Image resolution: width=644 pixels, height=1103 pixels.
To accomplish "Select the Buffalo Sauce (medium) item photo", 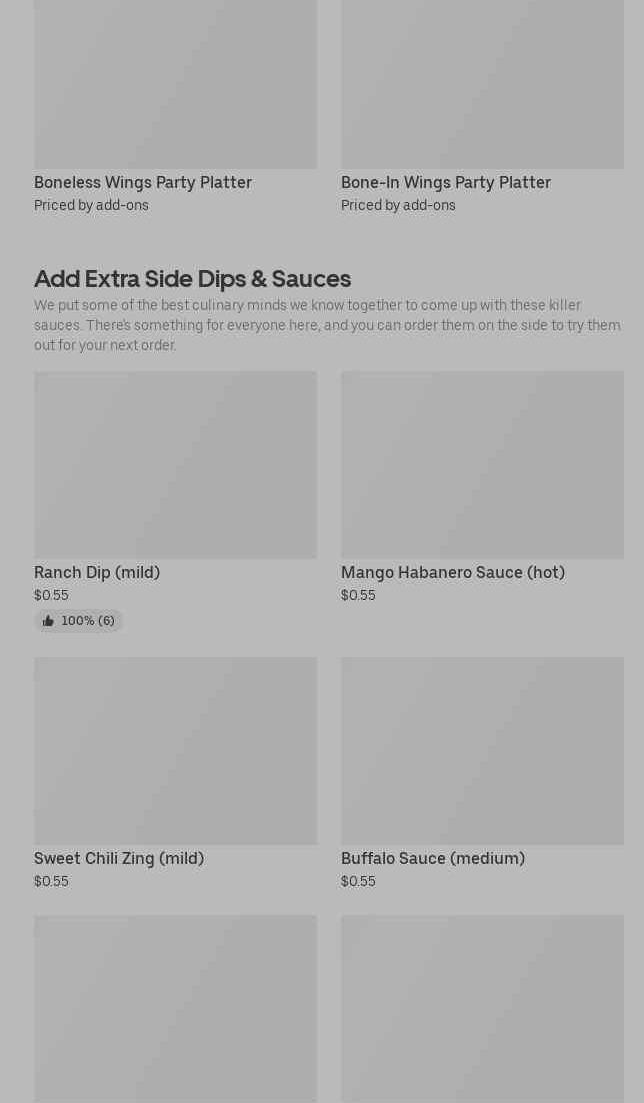I will tap(482, 751).
